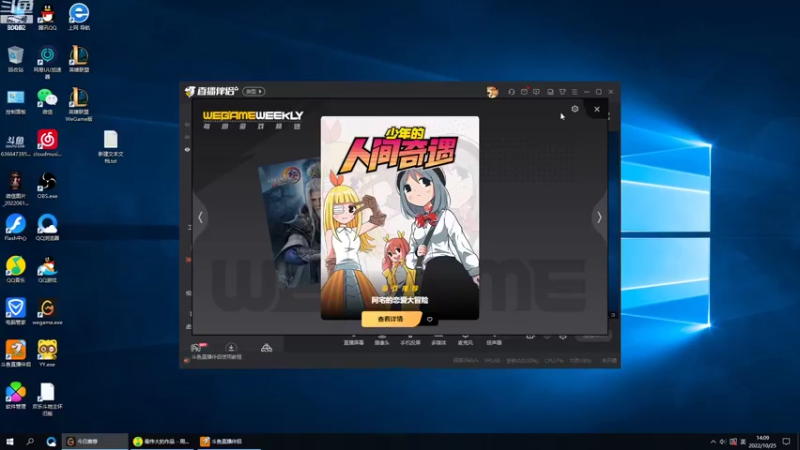Open the headset customer service icon
This screenshot has height=450, width=800.
click(x=511, y=92)
